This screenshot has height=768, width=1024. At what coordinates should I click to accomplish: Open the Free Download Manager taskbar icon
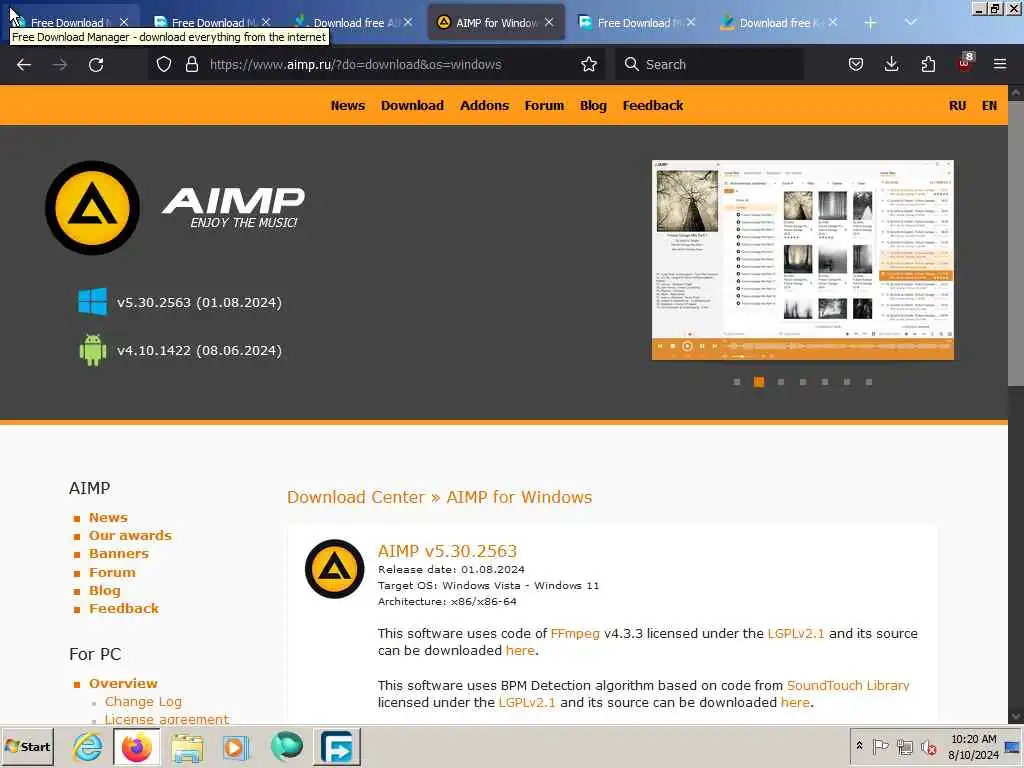click(x=336, y=747)
